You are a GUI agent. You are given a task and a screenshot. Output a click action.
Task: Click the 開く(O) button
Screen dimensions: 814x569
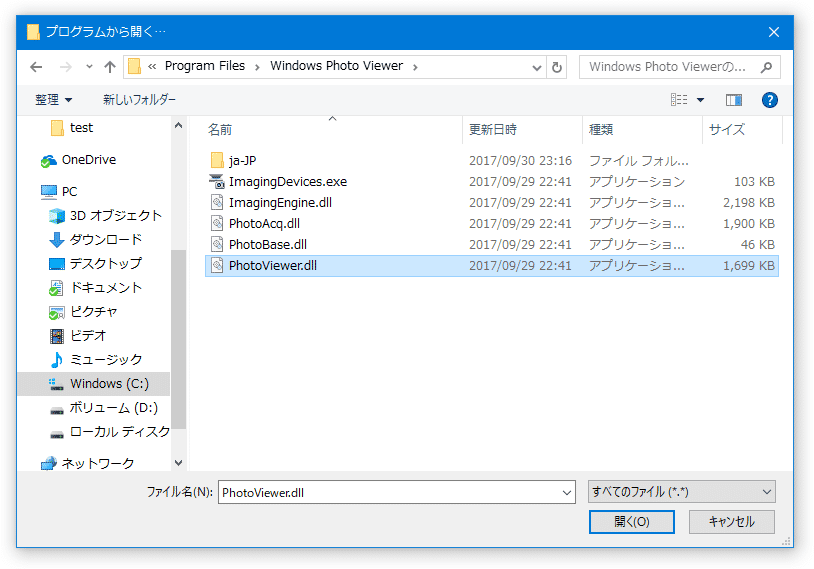(632, 522)
